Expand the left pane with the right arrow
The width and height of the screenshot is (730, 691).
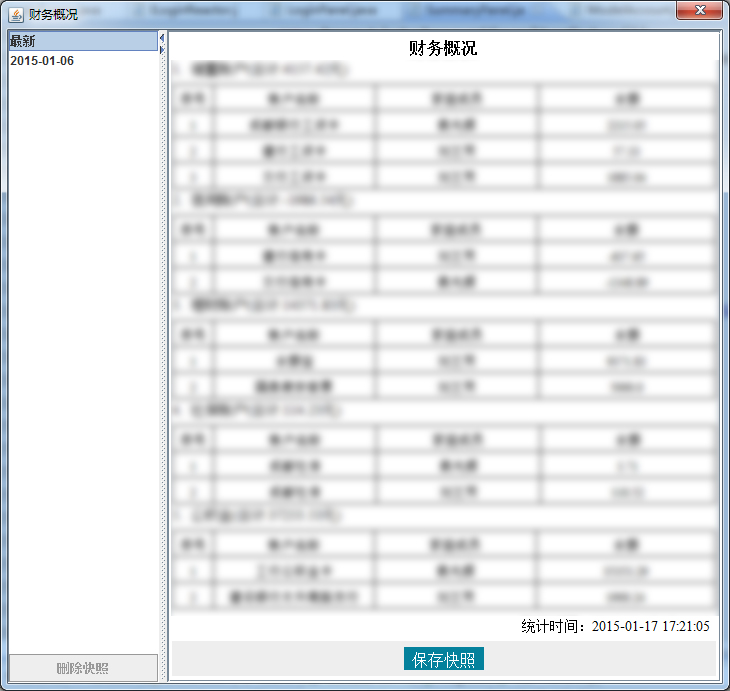pyautogui.click(x=162, y=49)
